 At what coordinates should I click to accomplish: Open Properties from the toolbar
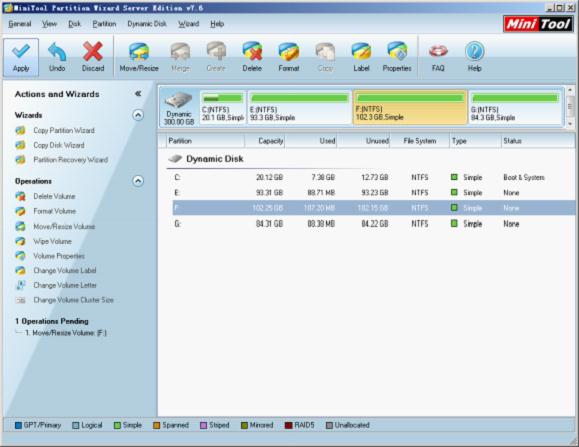tap(397, 58)
